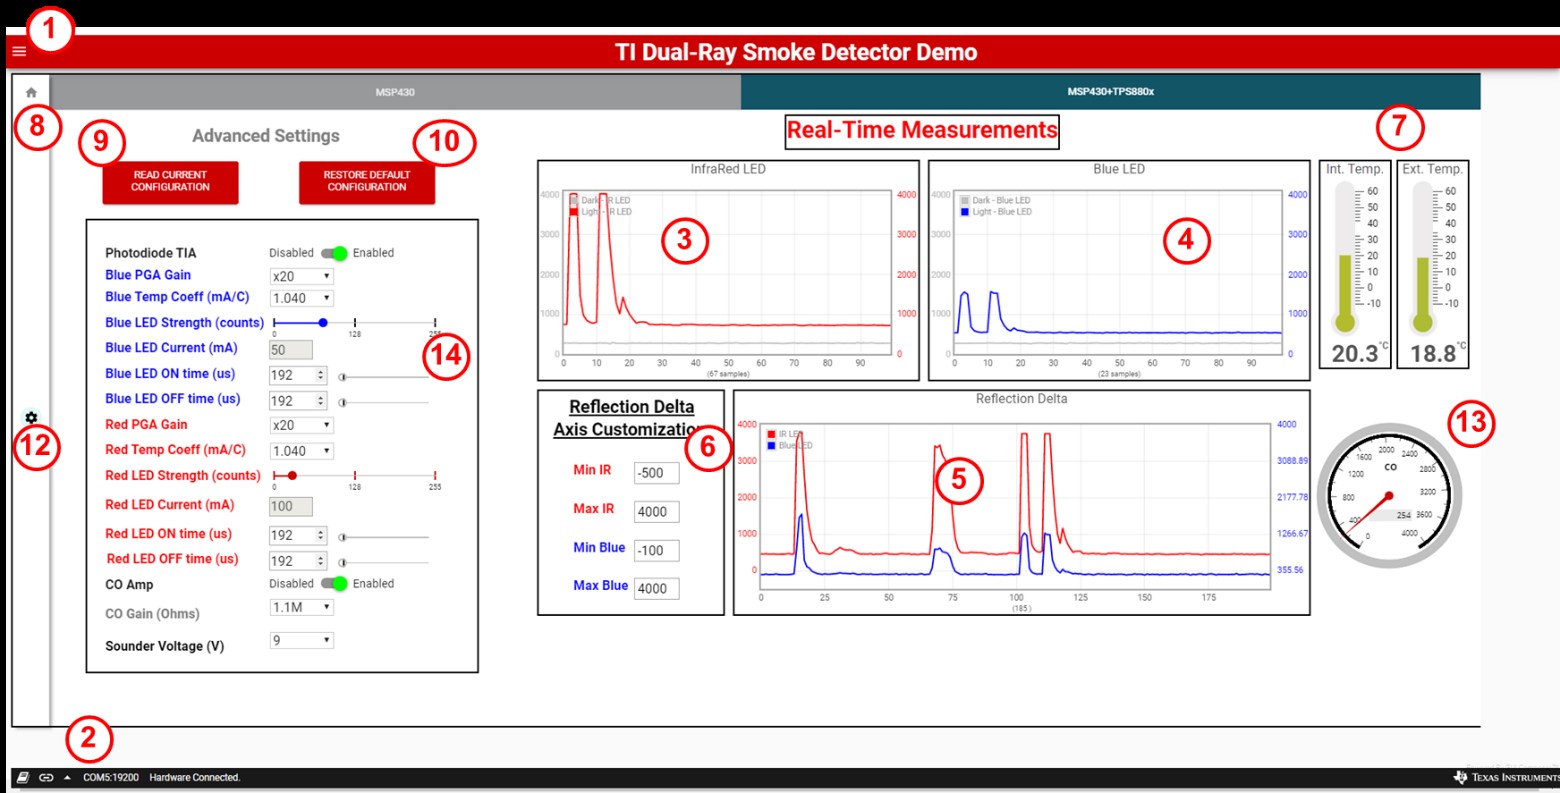
Task: Click the Blue LED Strength slider handle
Action: [323, 323]
